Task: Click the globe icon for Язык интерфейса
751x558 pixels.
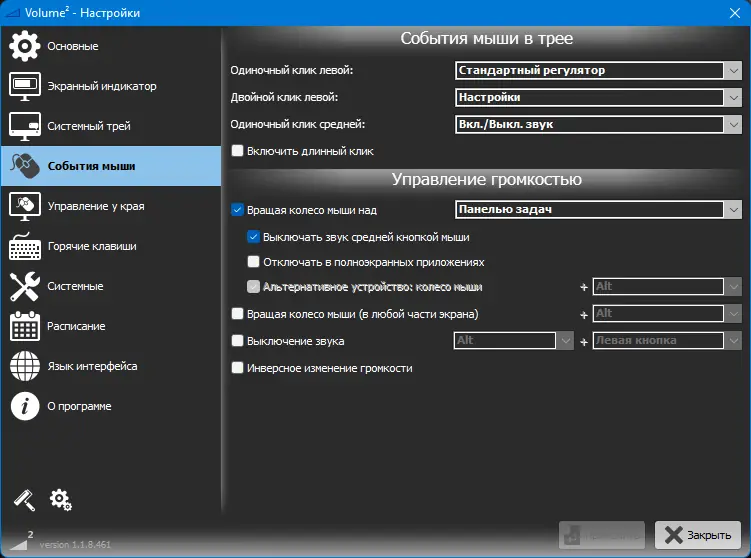Action: (24, 366)
